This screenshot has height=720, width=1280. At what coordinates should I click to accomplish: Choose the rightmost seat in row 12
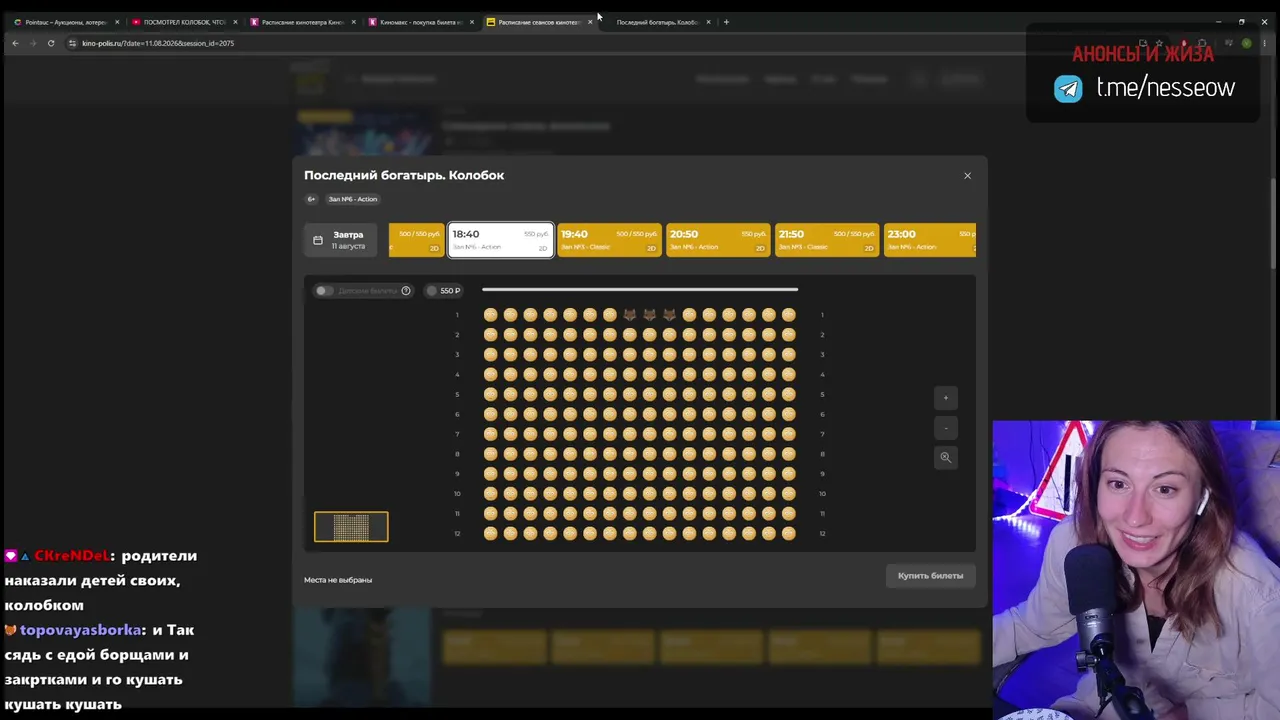click(788, 533)
